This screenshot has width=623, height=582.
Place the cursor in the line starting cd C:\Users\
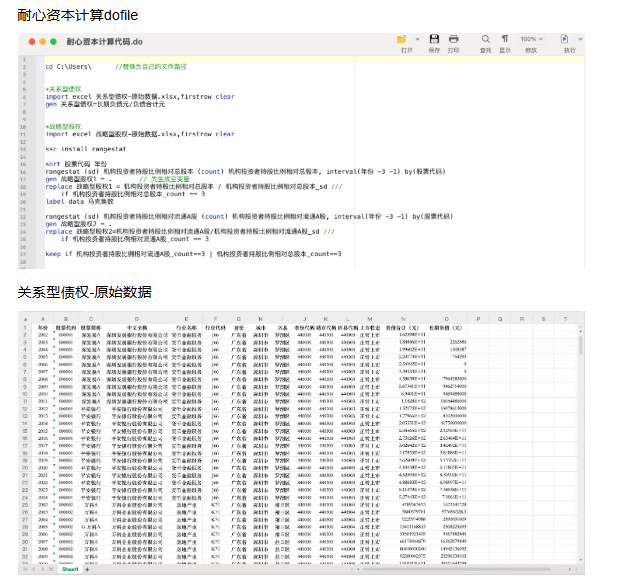tap(116, 67)
